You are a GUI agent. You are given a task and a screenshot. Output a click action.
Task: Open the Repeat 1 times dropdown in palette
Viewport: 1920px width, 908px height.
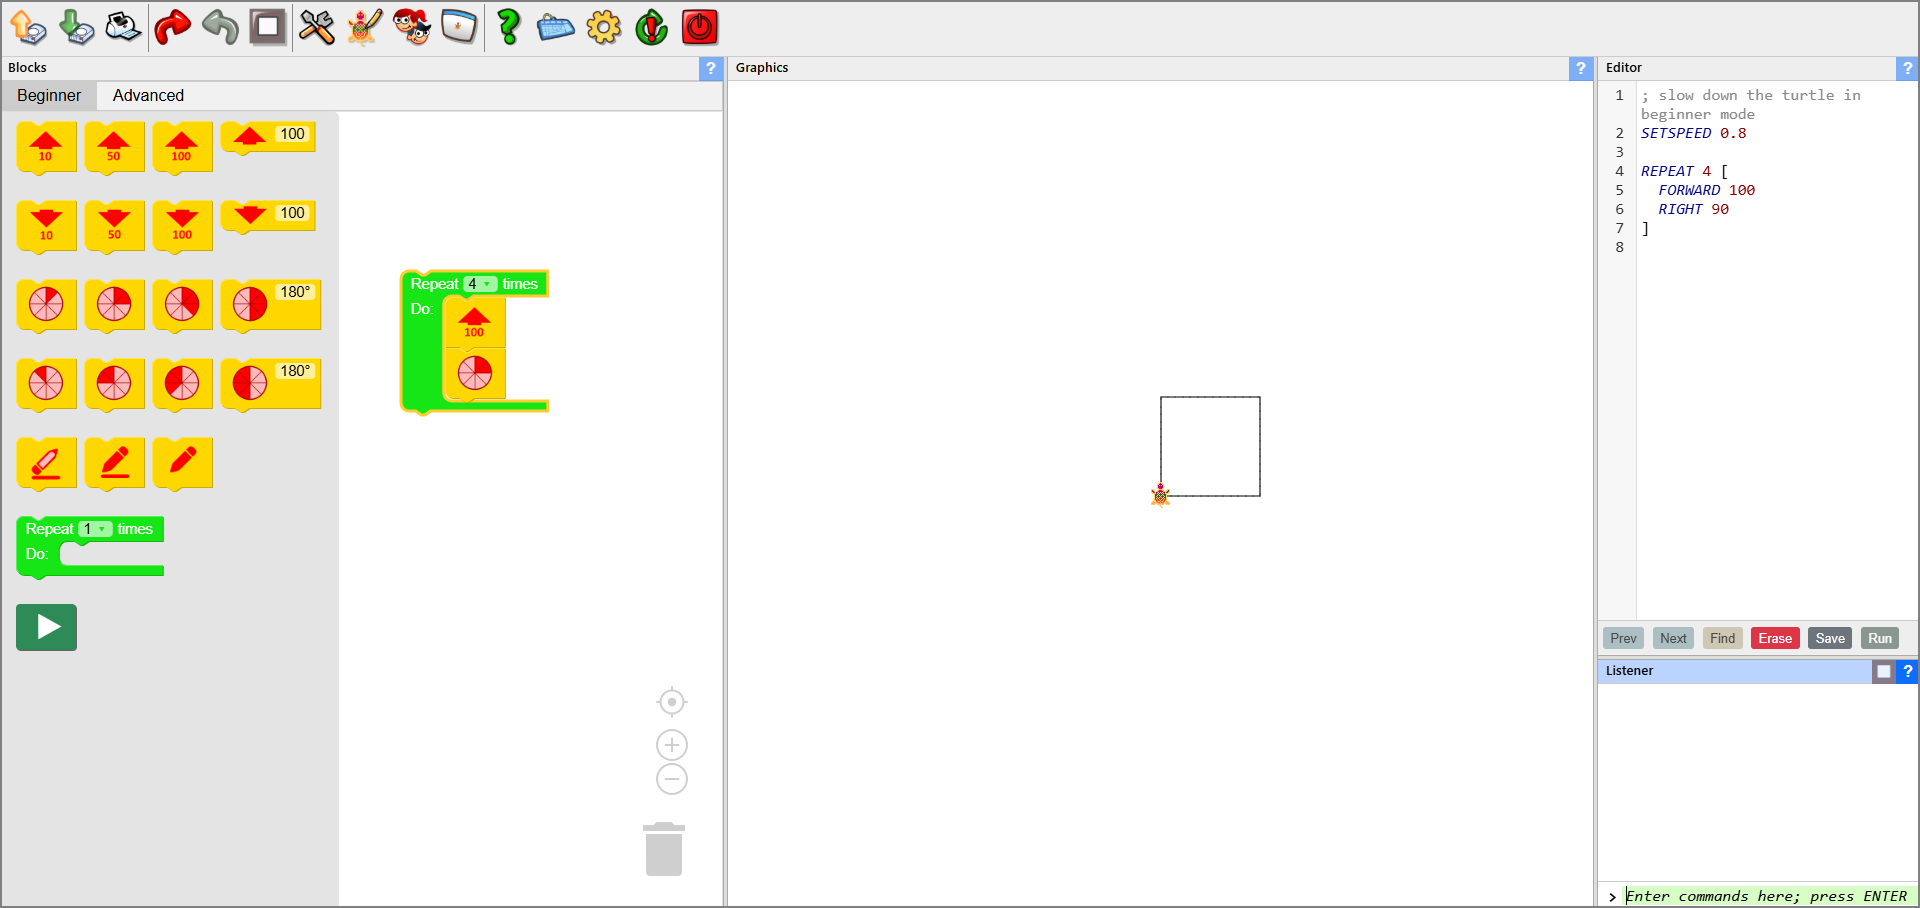tap(96, 529)
